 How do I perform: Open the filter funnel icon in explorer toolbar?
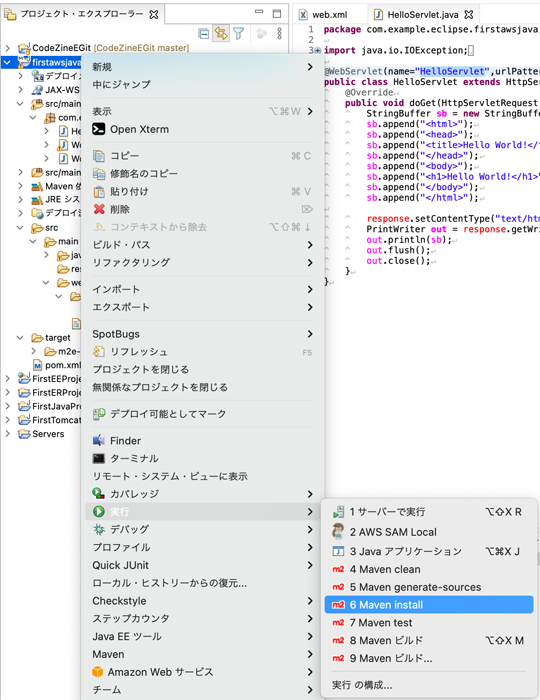point(239,33)
